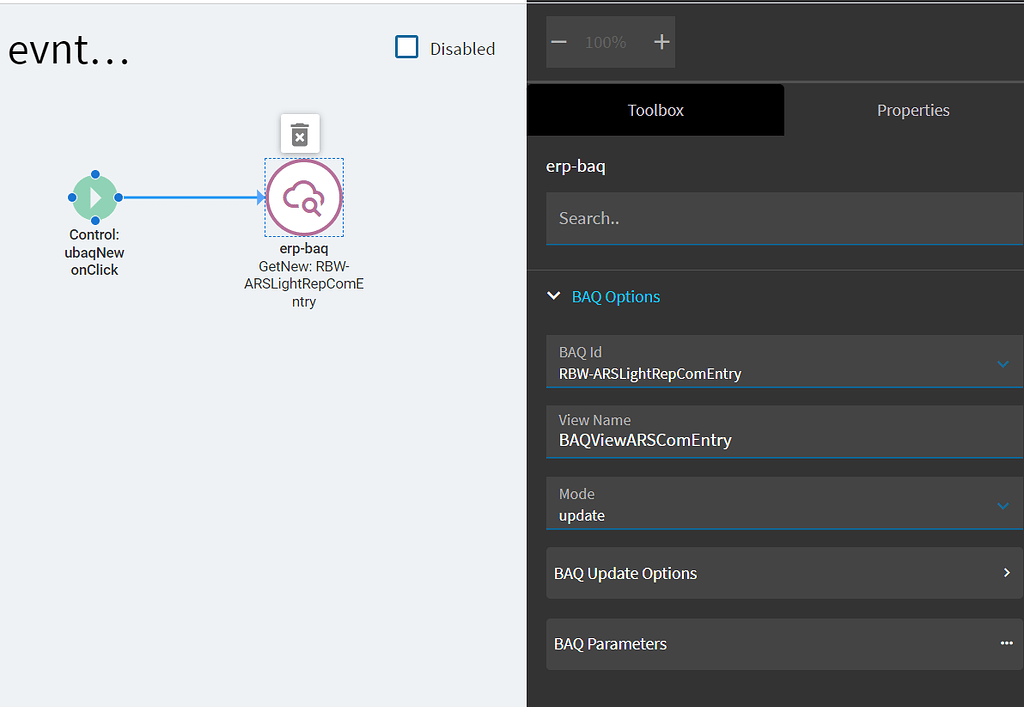Image resolution: width=1024 pixels, height=707 pixels.
Task: Click a blue connection port on the trigger node
Action: click(121, 197)
